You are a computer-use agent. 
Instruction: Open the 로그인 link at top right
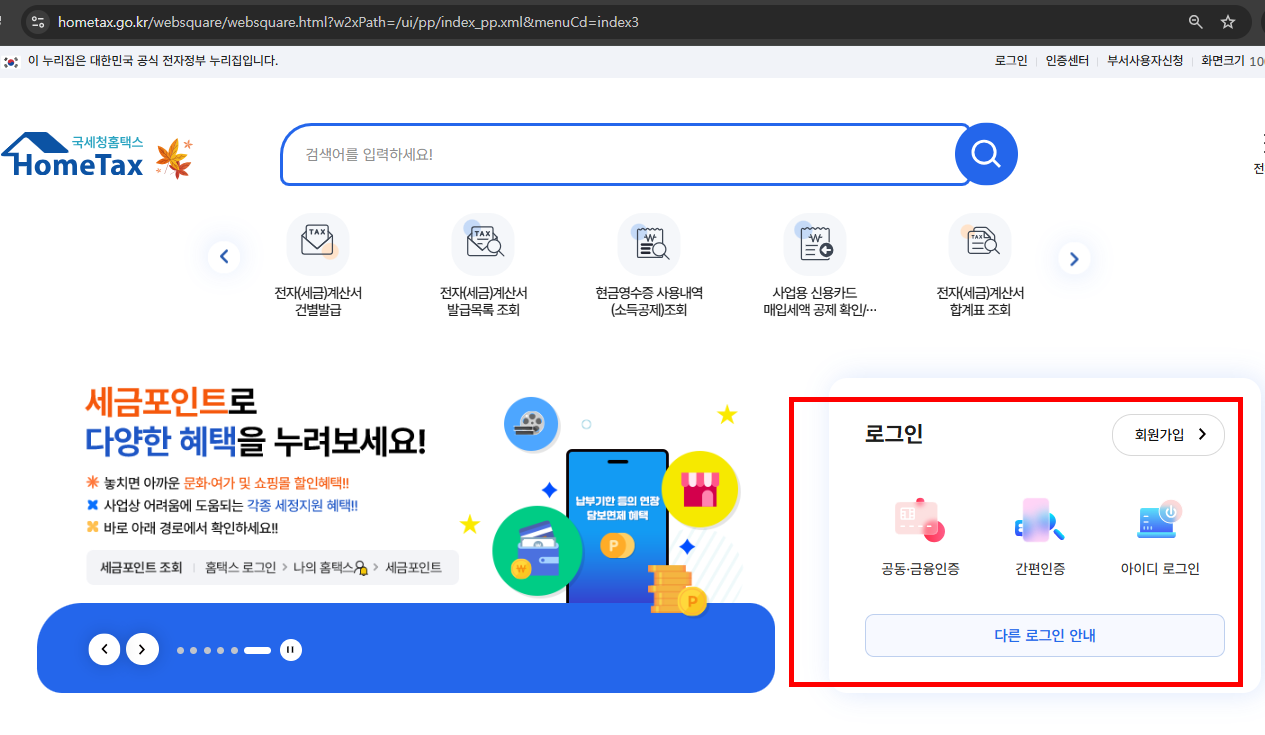coord(1011,60)
